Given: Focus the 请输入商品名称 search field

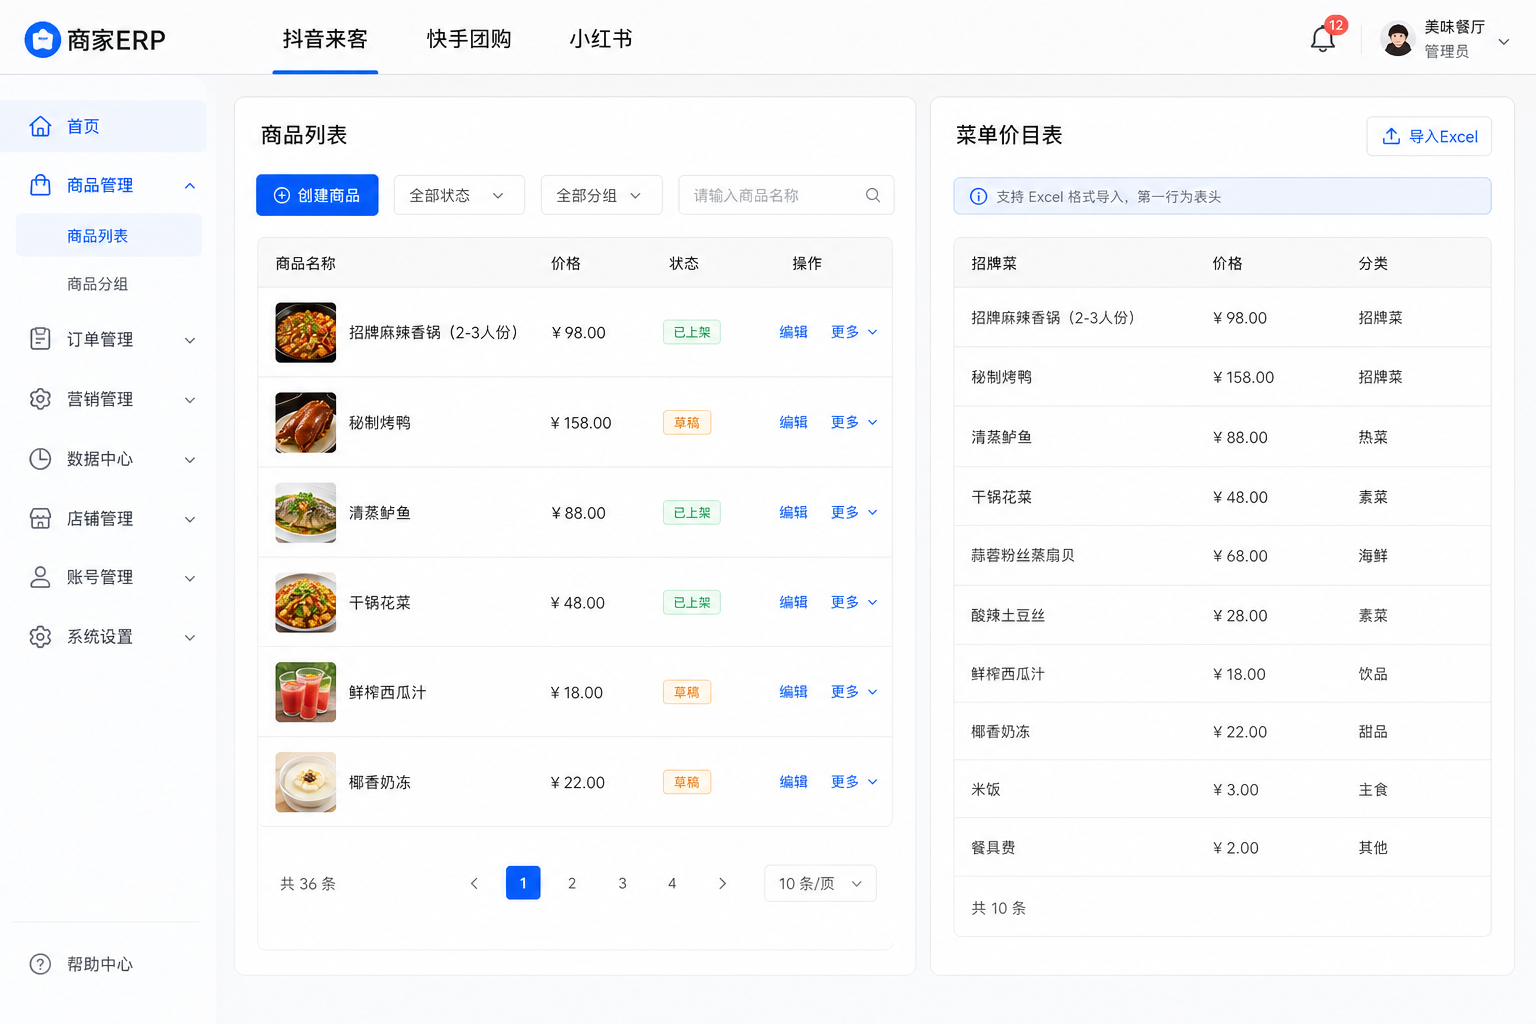Looking at the screenshot, I should [786, 195].
